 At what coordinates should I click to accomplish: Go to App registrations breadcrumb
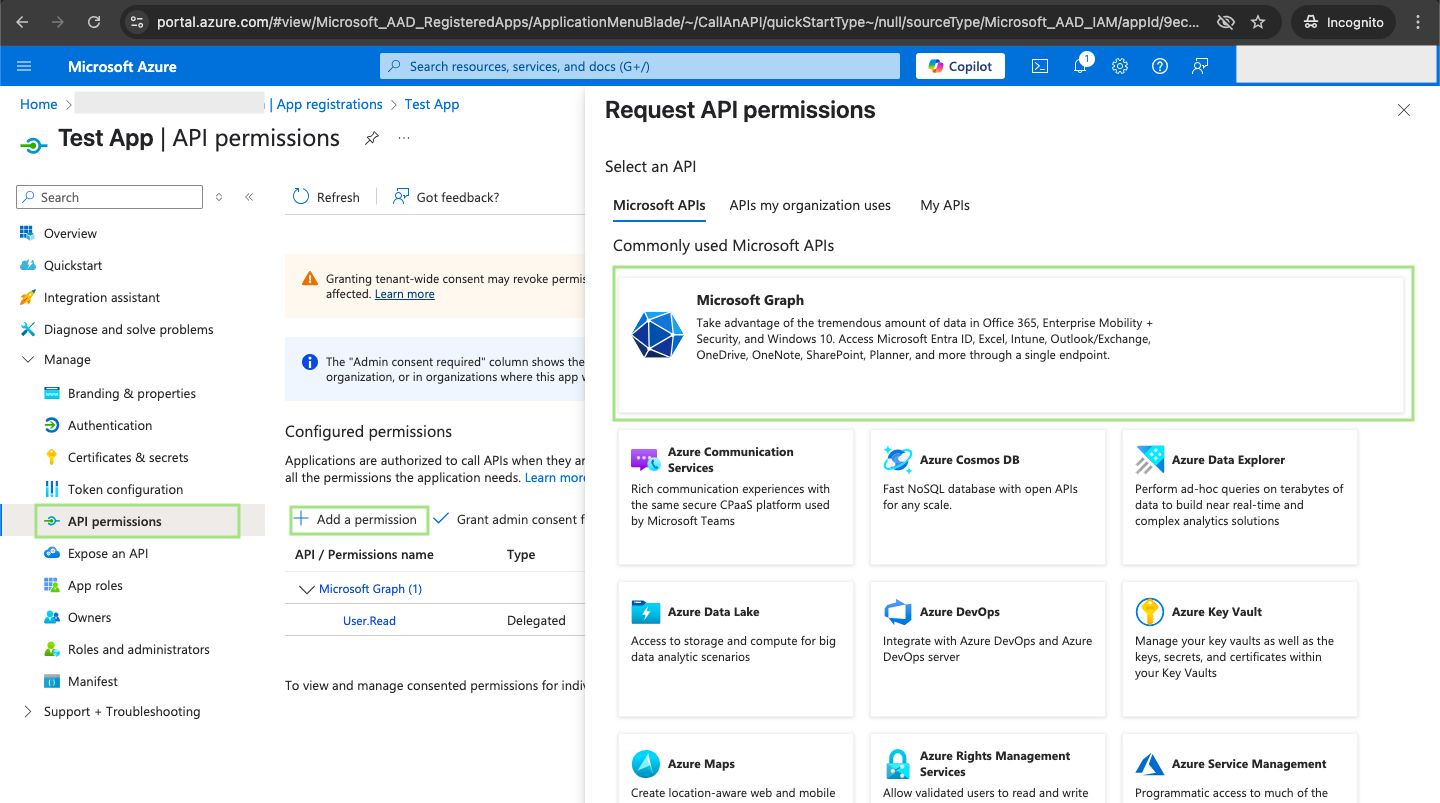(x=330, y=104)
